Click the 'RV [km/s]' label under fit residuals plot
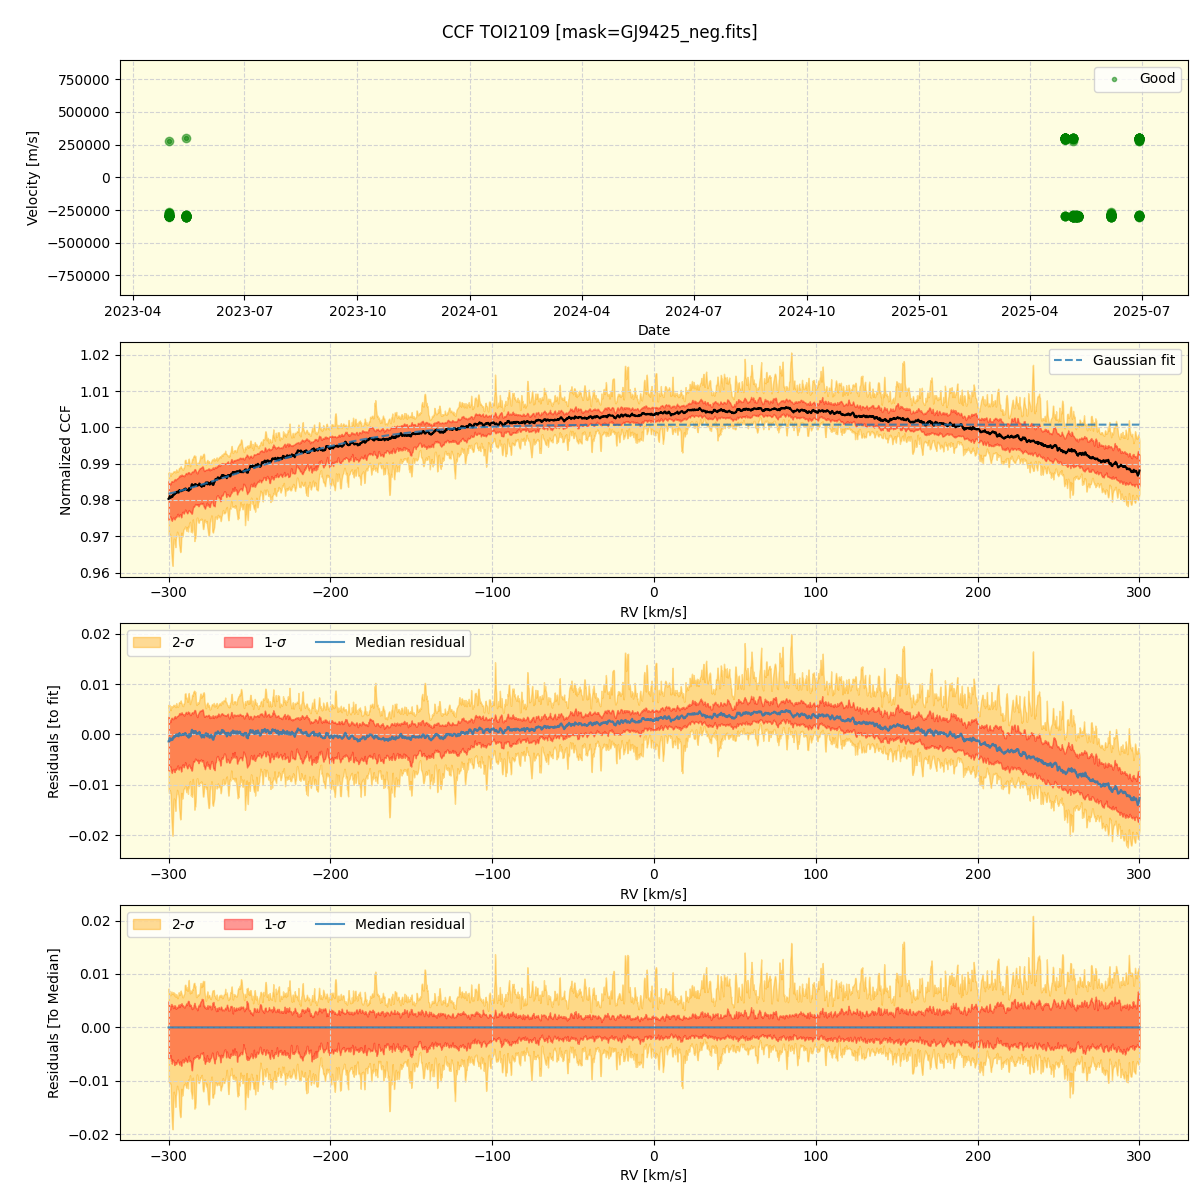This screenshot has width=1200, height=1200. (654, 894)
